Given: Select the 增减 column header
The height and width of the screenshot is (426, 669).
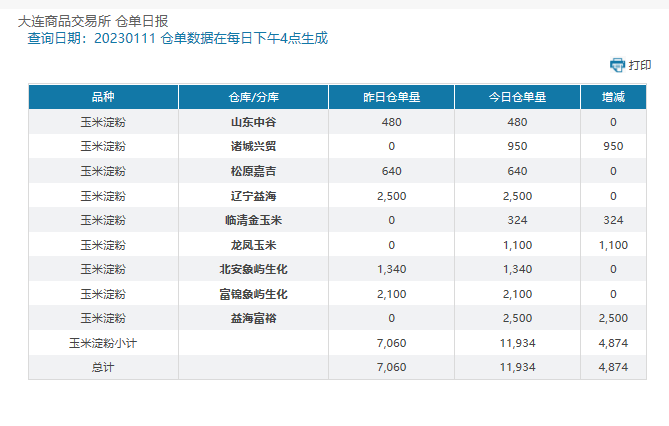Looking at the screenshot, I should [613, 97].
